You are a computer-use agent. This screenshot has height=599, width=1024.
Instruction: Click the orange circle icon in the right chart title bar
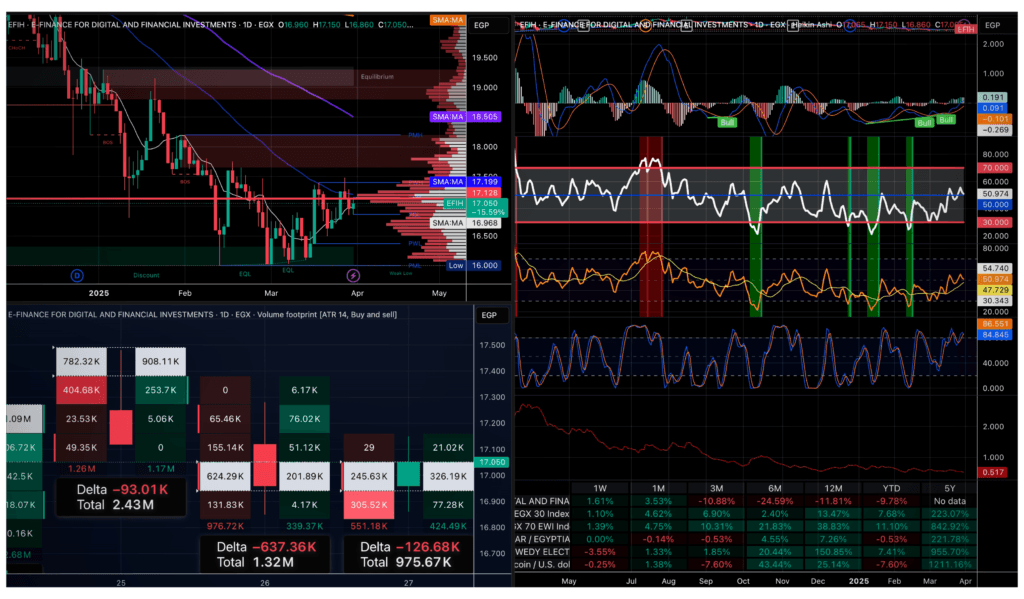(x=645, y=25)
